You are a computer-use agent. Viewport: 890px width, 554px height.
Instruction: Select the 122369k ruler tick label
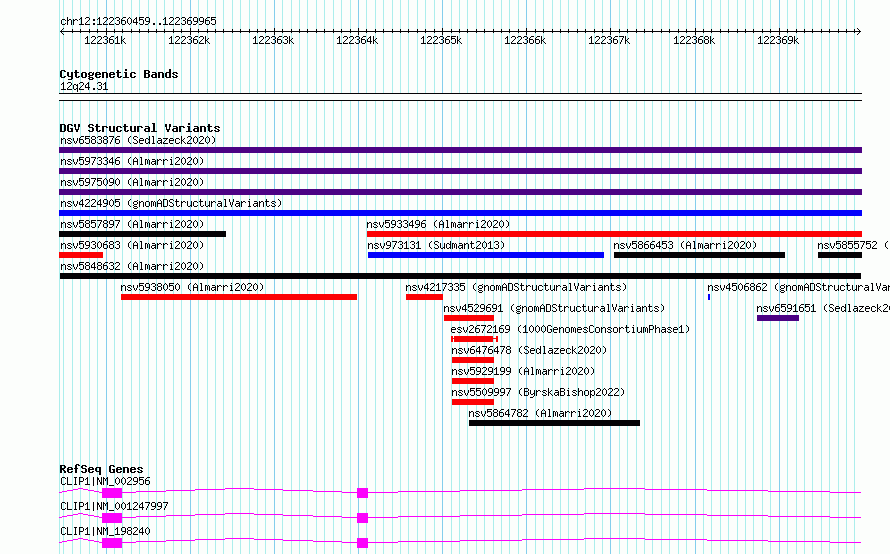(778, 40)
